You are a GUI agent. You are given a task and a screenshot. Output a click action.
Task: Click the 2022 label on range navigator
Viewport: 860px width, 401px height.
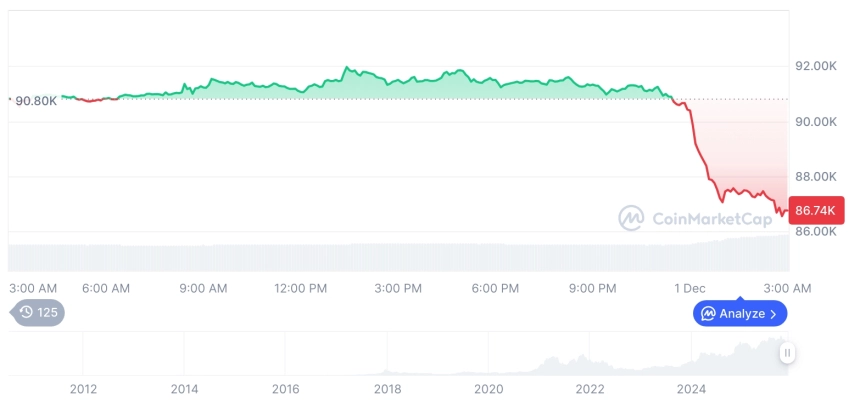coord(590,389)
